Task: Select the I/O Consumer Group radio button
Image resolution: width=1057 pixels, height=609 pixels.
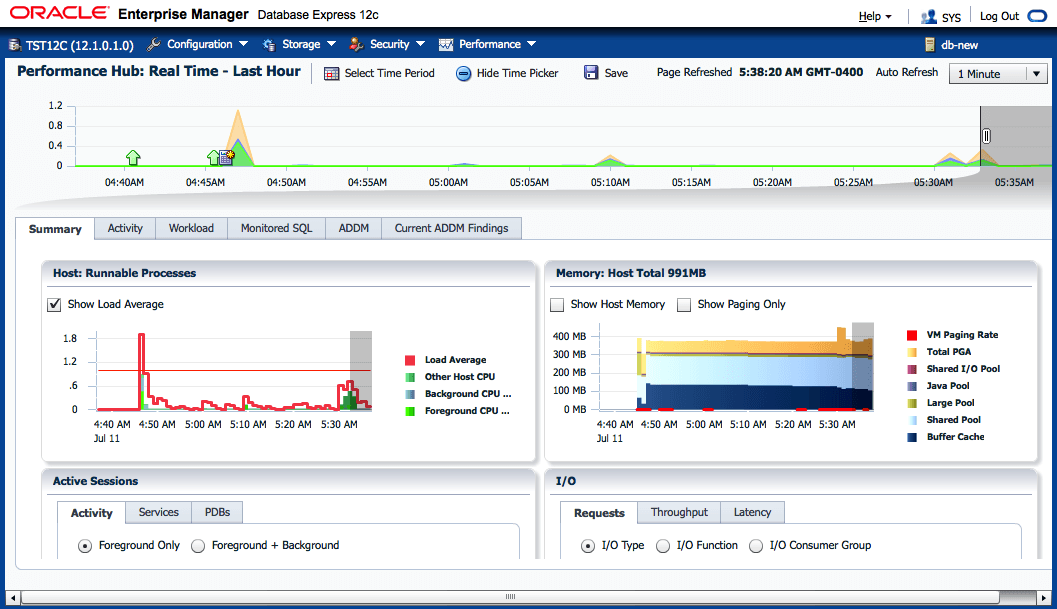Action: [756, 546]
